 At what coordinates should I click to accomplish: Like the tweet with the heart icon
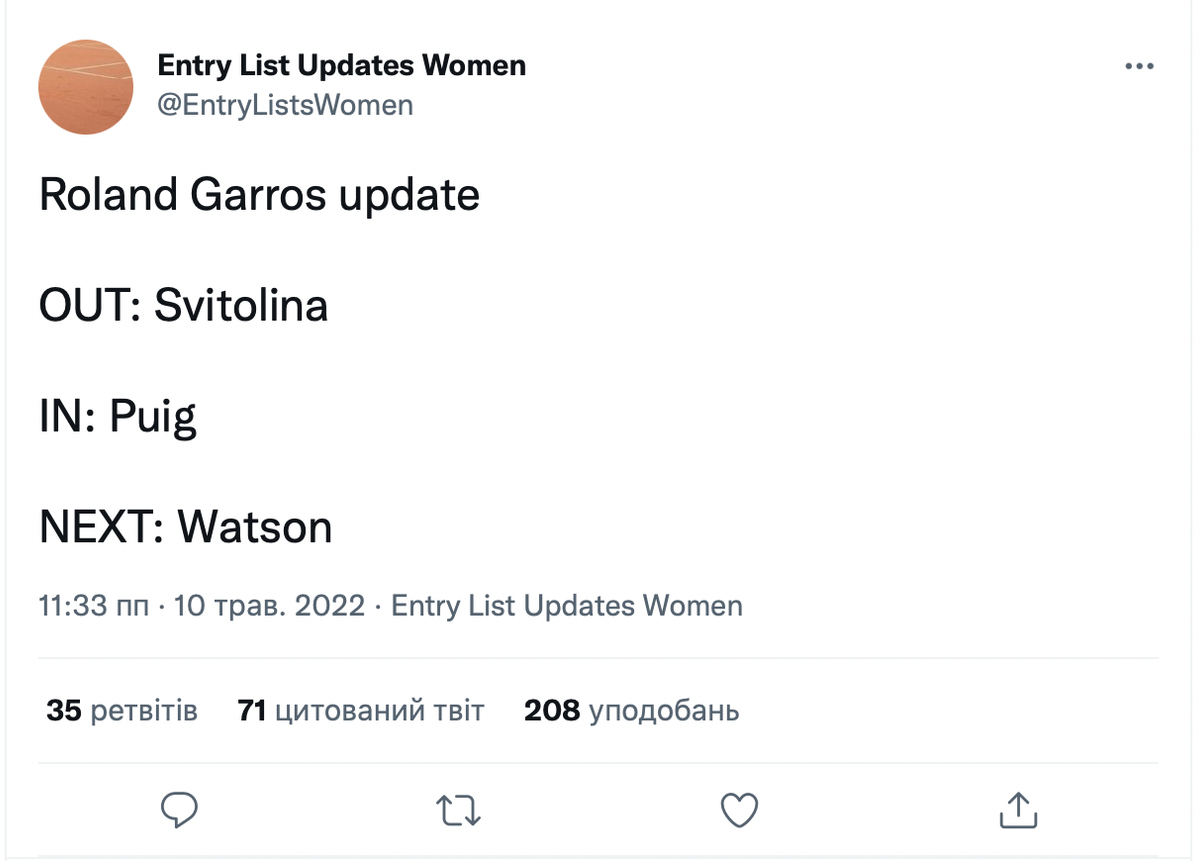(x=740, y=809)
